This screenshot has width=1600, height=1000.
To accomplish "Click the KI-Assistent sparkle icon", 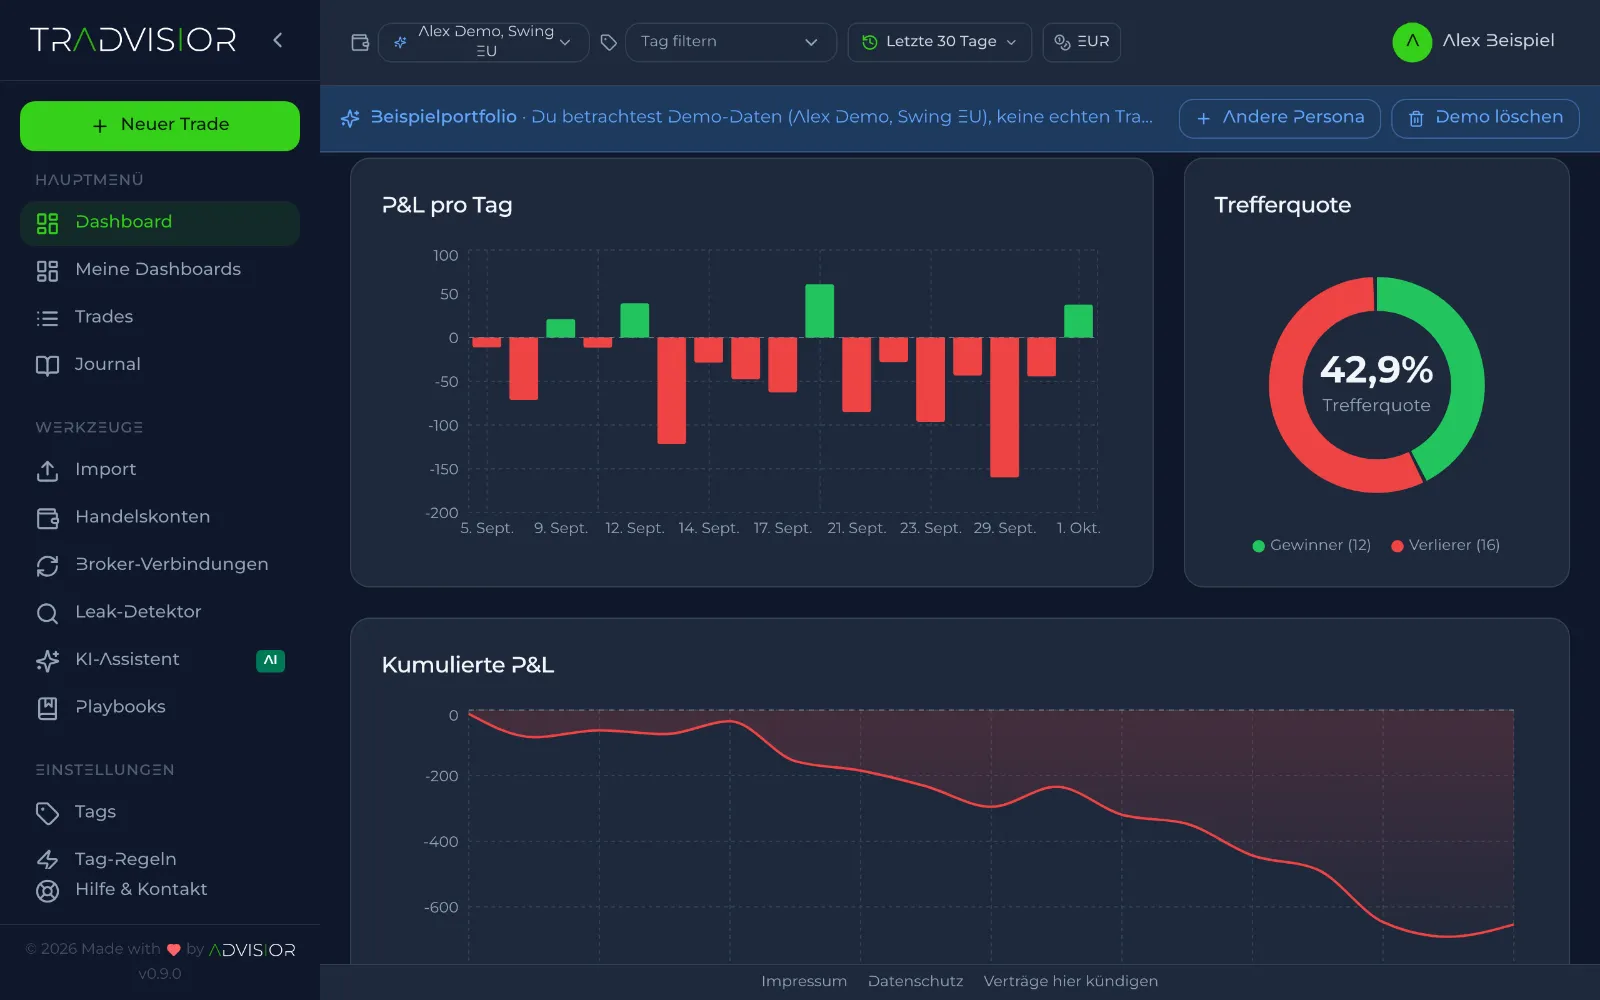I will pyautogui.click(x=47, y=660).
